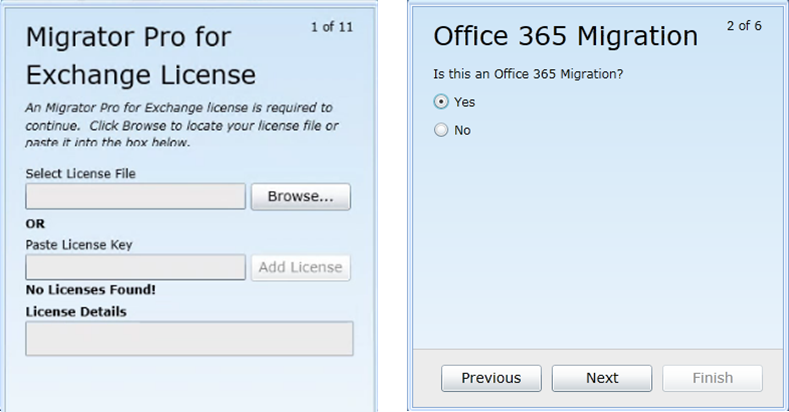The width and height of the screenshot is (789, 412).
Task: Advance using the Next button
Action: [x=602, y=378]
